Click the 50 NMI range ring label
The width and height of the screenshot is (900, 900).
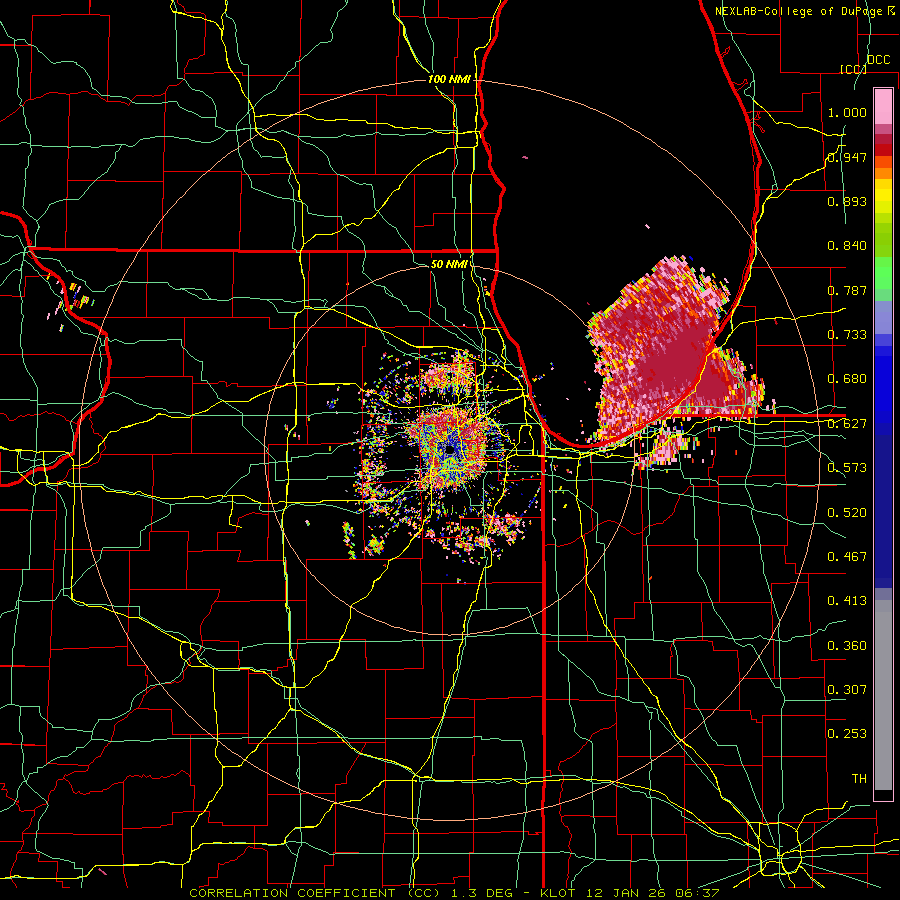click(449, 264)
